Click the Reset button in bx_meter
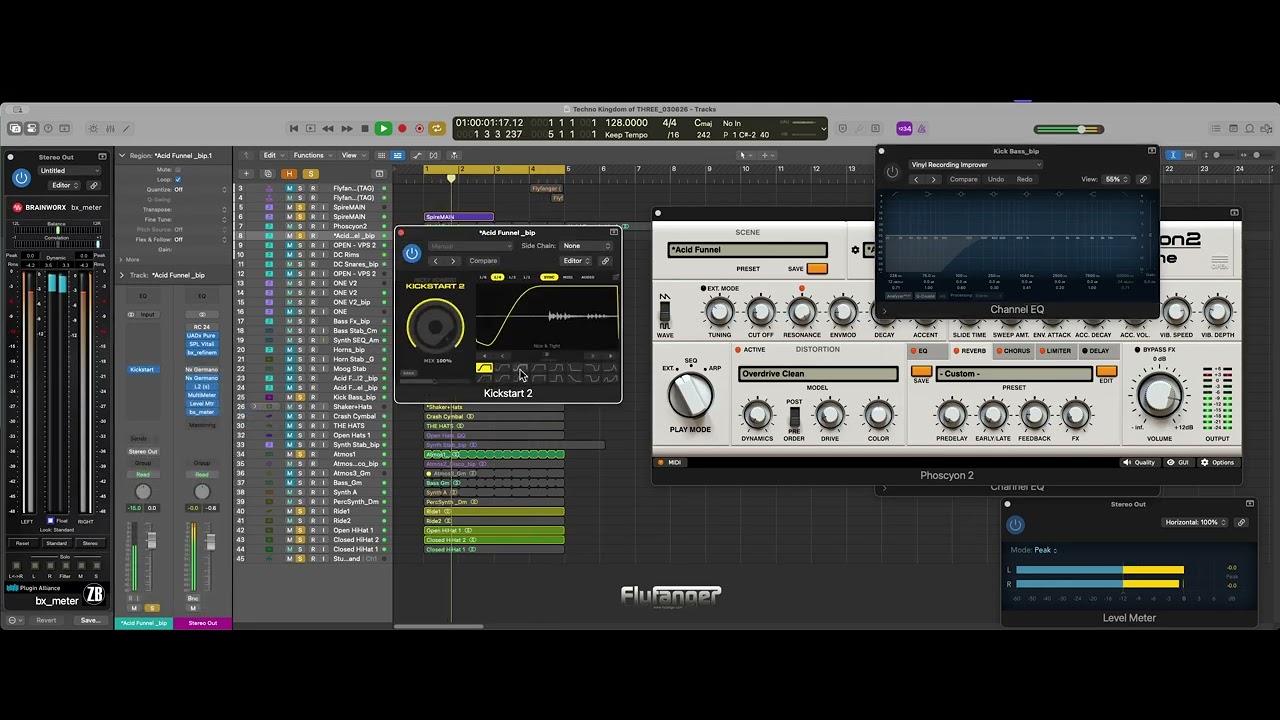Screen dimensions: 1280x720 pos(22,543)
